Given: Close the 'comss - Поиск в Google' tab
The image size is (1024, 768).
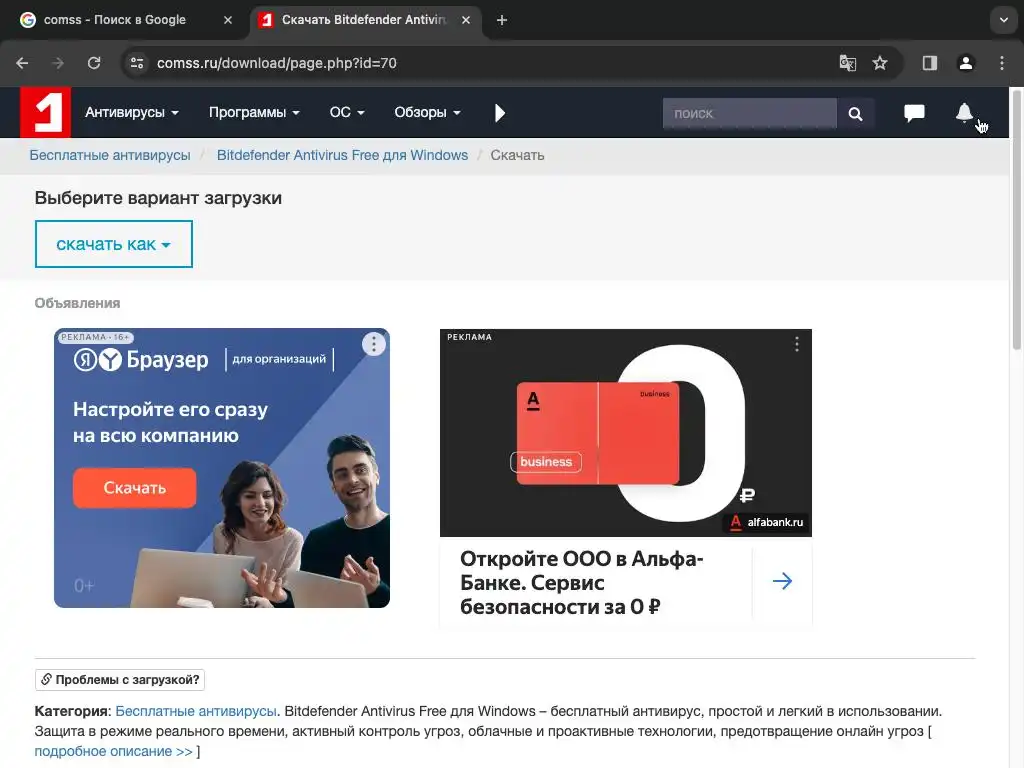Looking at the screenshot, I should pyautogui.click(x=228, y=20).
